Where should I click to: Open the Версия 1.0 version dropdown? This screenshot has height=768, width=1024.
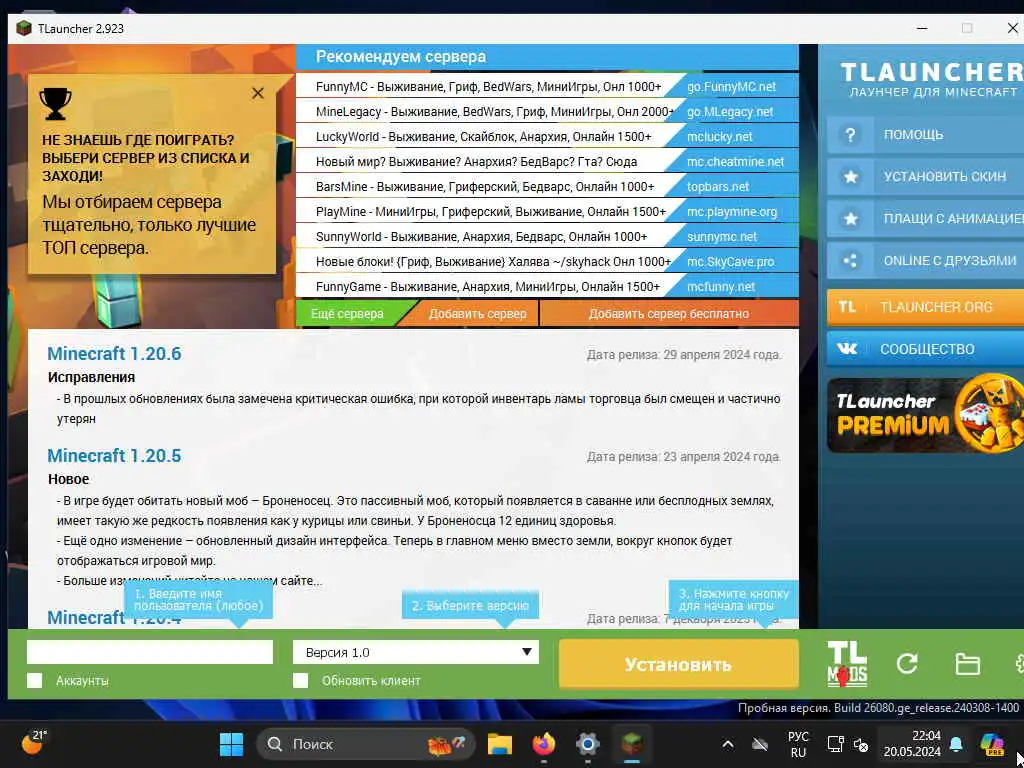pyautogui.click(x=416, y=652)
